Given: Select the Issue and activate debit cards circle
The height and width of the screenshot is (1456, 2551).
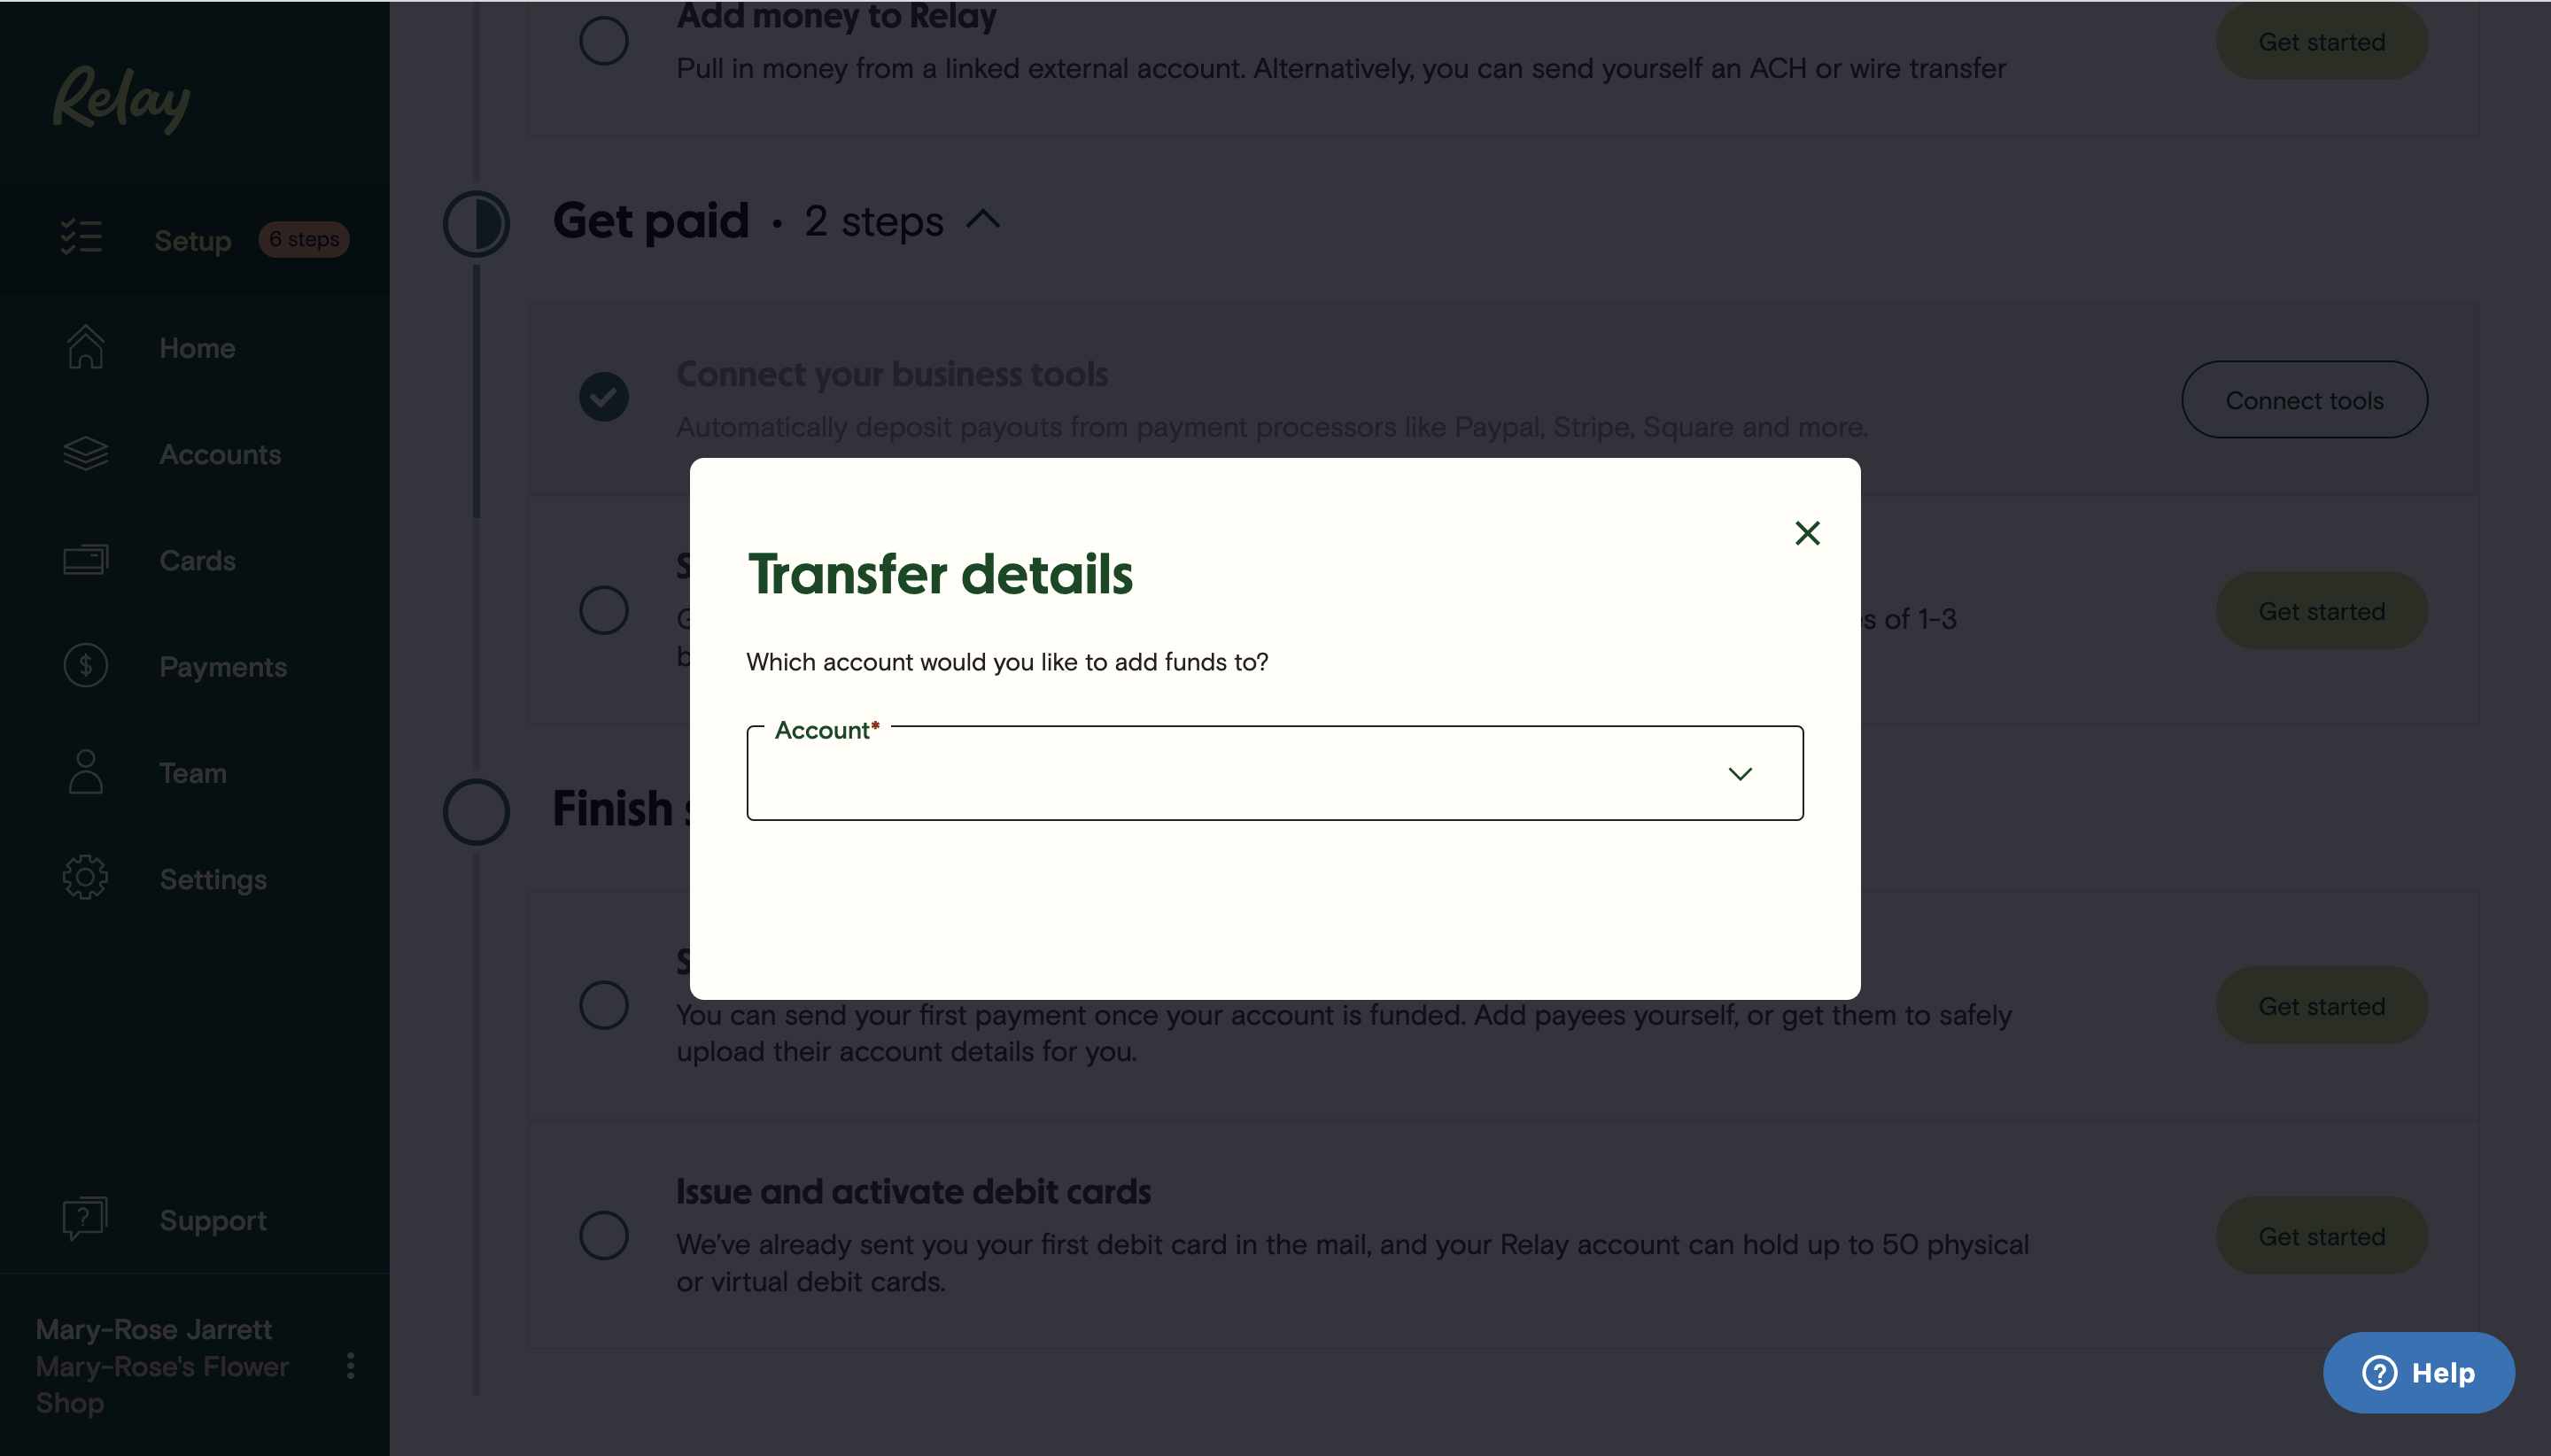Looking at the screenshot, I should click(603, 1235).
